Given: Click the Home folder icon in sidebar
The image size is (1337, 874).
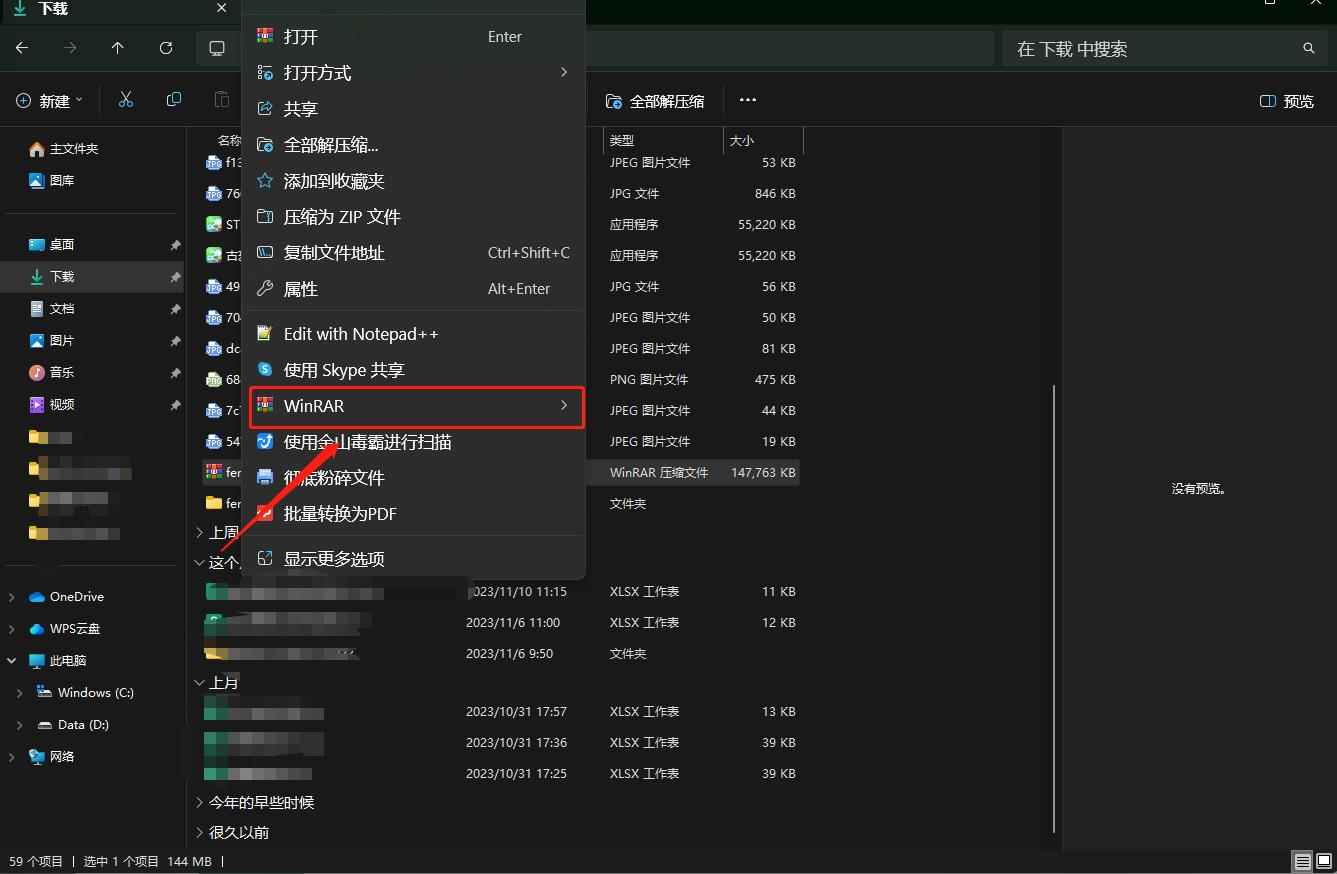Looking at the screenshot, I should [x=37, y=149].
